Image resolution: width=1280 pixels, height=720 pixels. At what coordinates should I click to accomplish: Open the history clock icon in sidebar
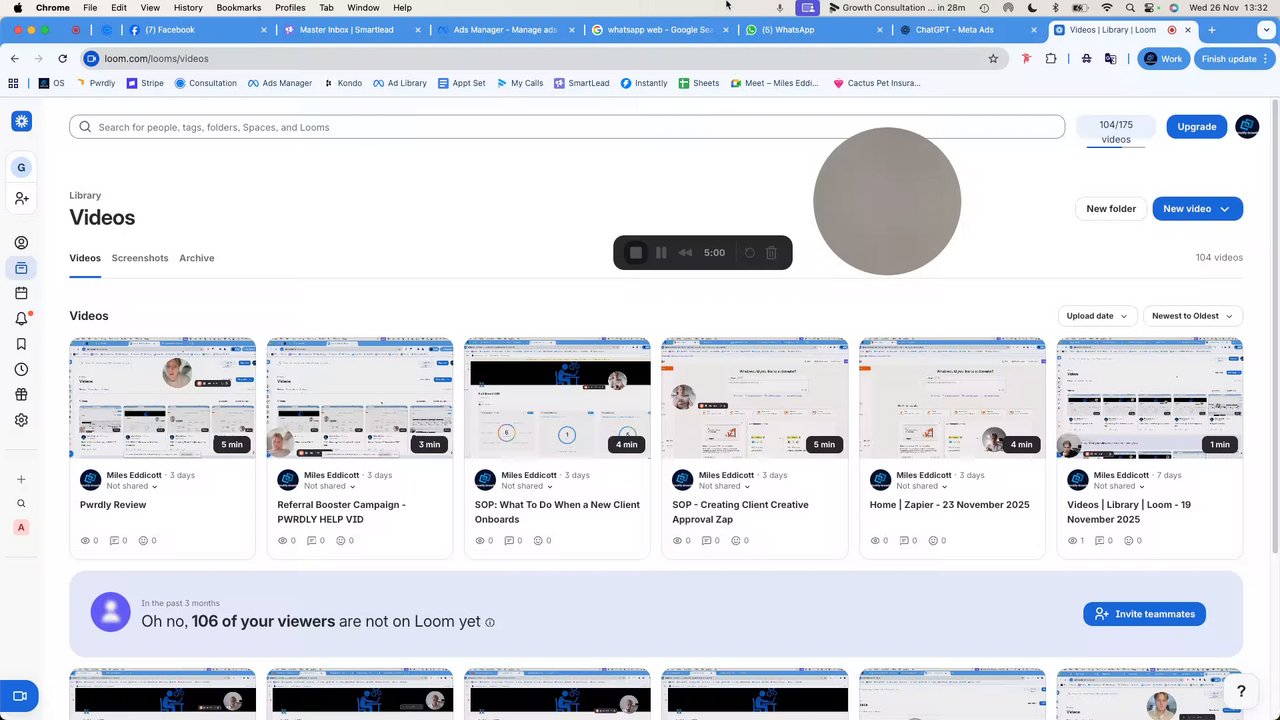click(x=21, y=370)
